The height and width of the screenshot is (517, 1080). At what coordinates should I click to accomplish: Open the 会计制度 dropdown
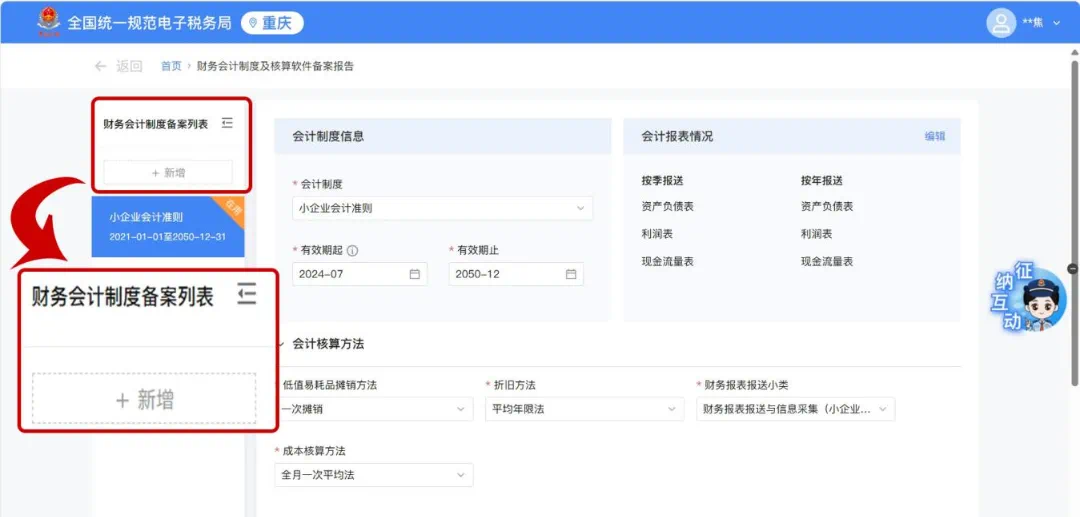coord(442,208)
